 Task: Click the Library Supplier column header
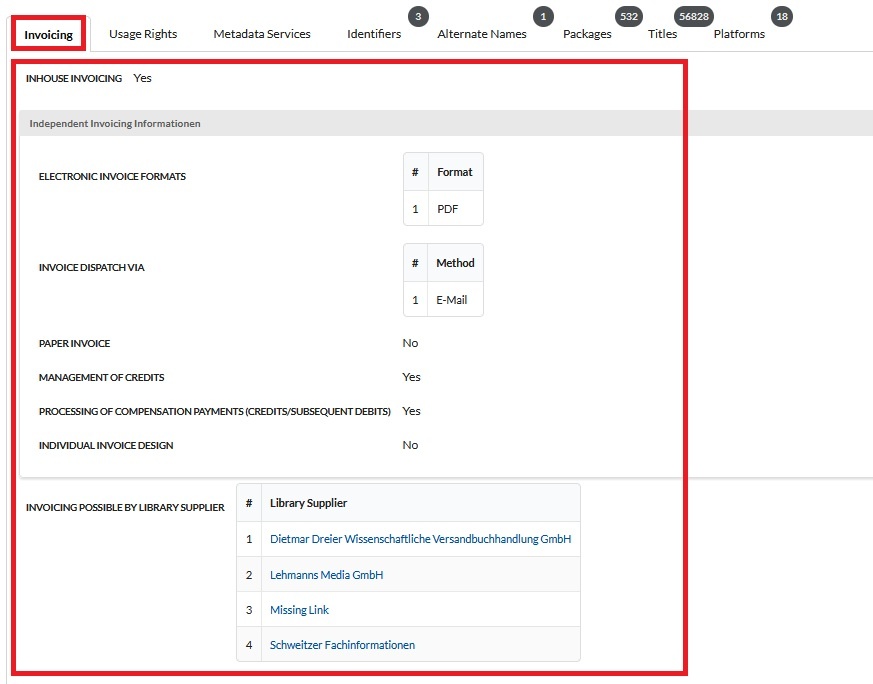tap(308, 503)
